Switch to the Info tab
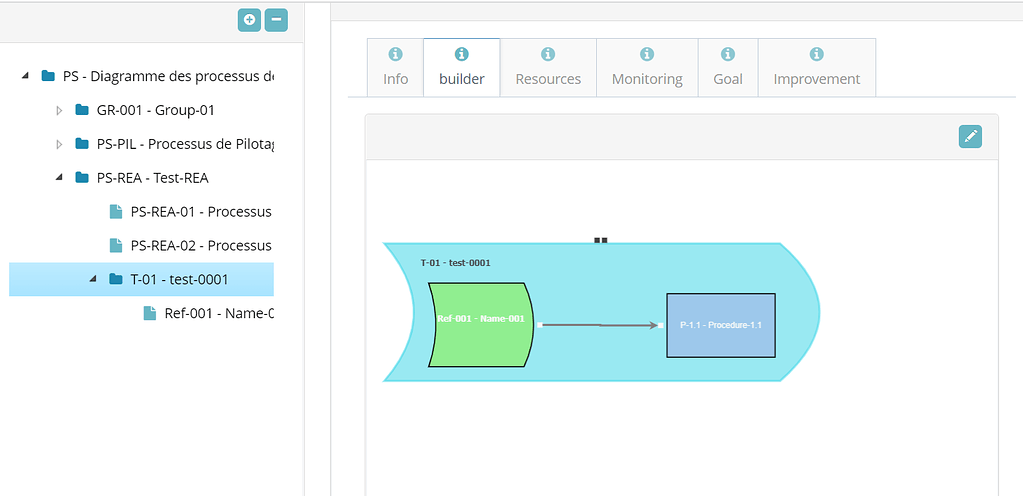Screen dimensions: 1023x496 point(395,68)
